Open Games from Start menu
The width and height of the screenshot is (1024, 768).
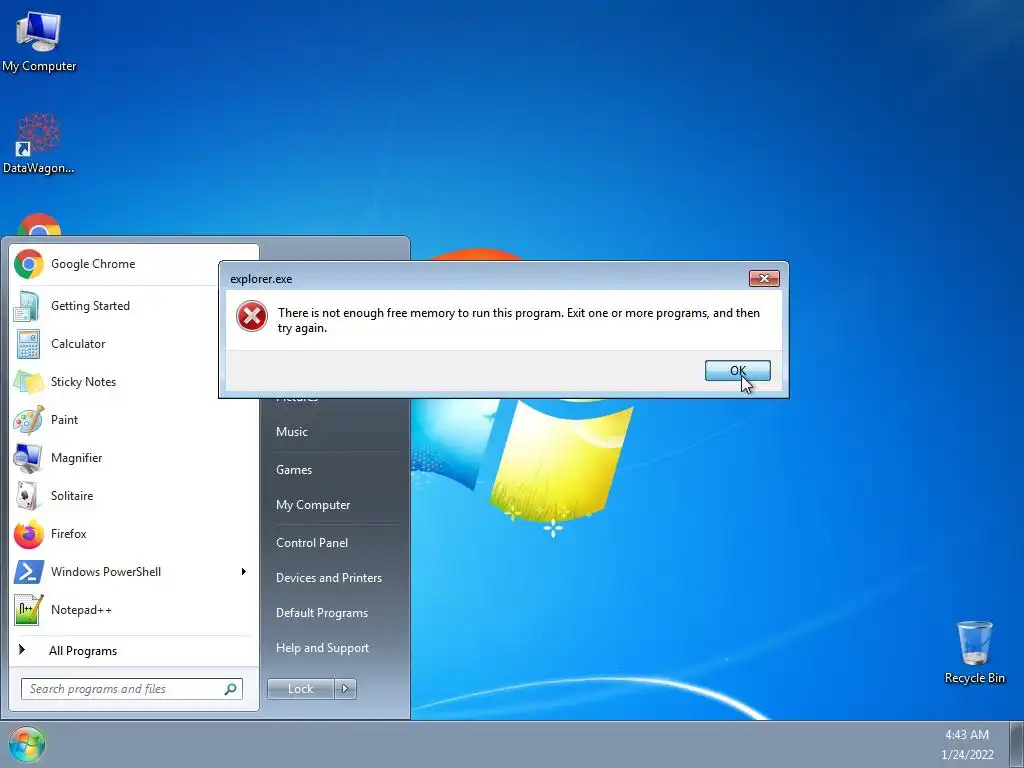pos(294,470)
